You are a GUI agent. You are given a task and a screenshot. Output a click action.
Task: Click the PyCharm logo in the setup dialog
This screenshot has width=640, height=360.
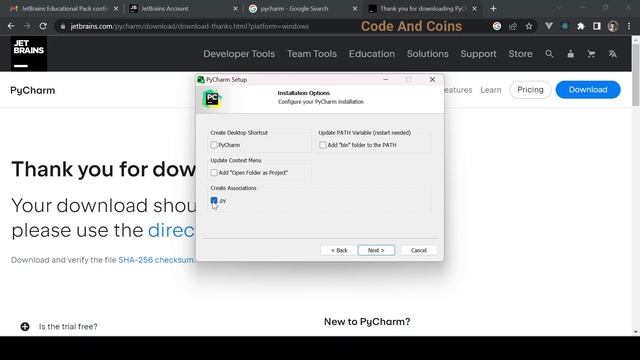212,99
